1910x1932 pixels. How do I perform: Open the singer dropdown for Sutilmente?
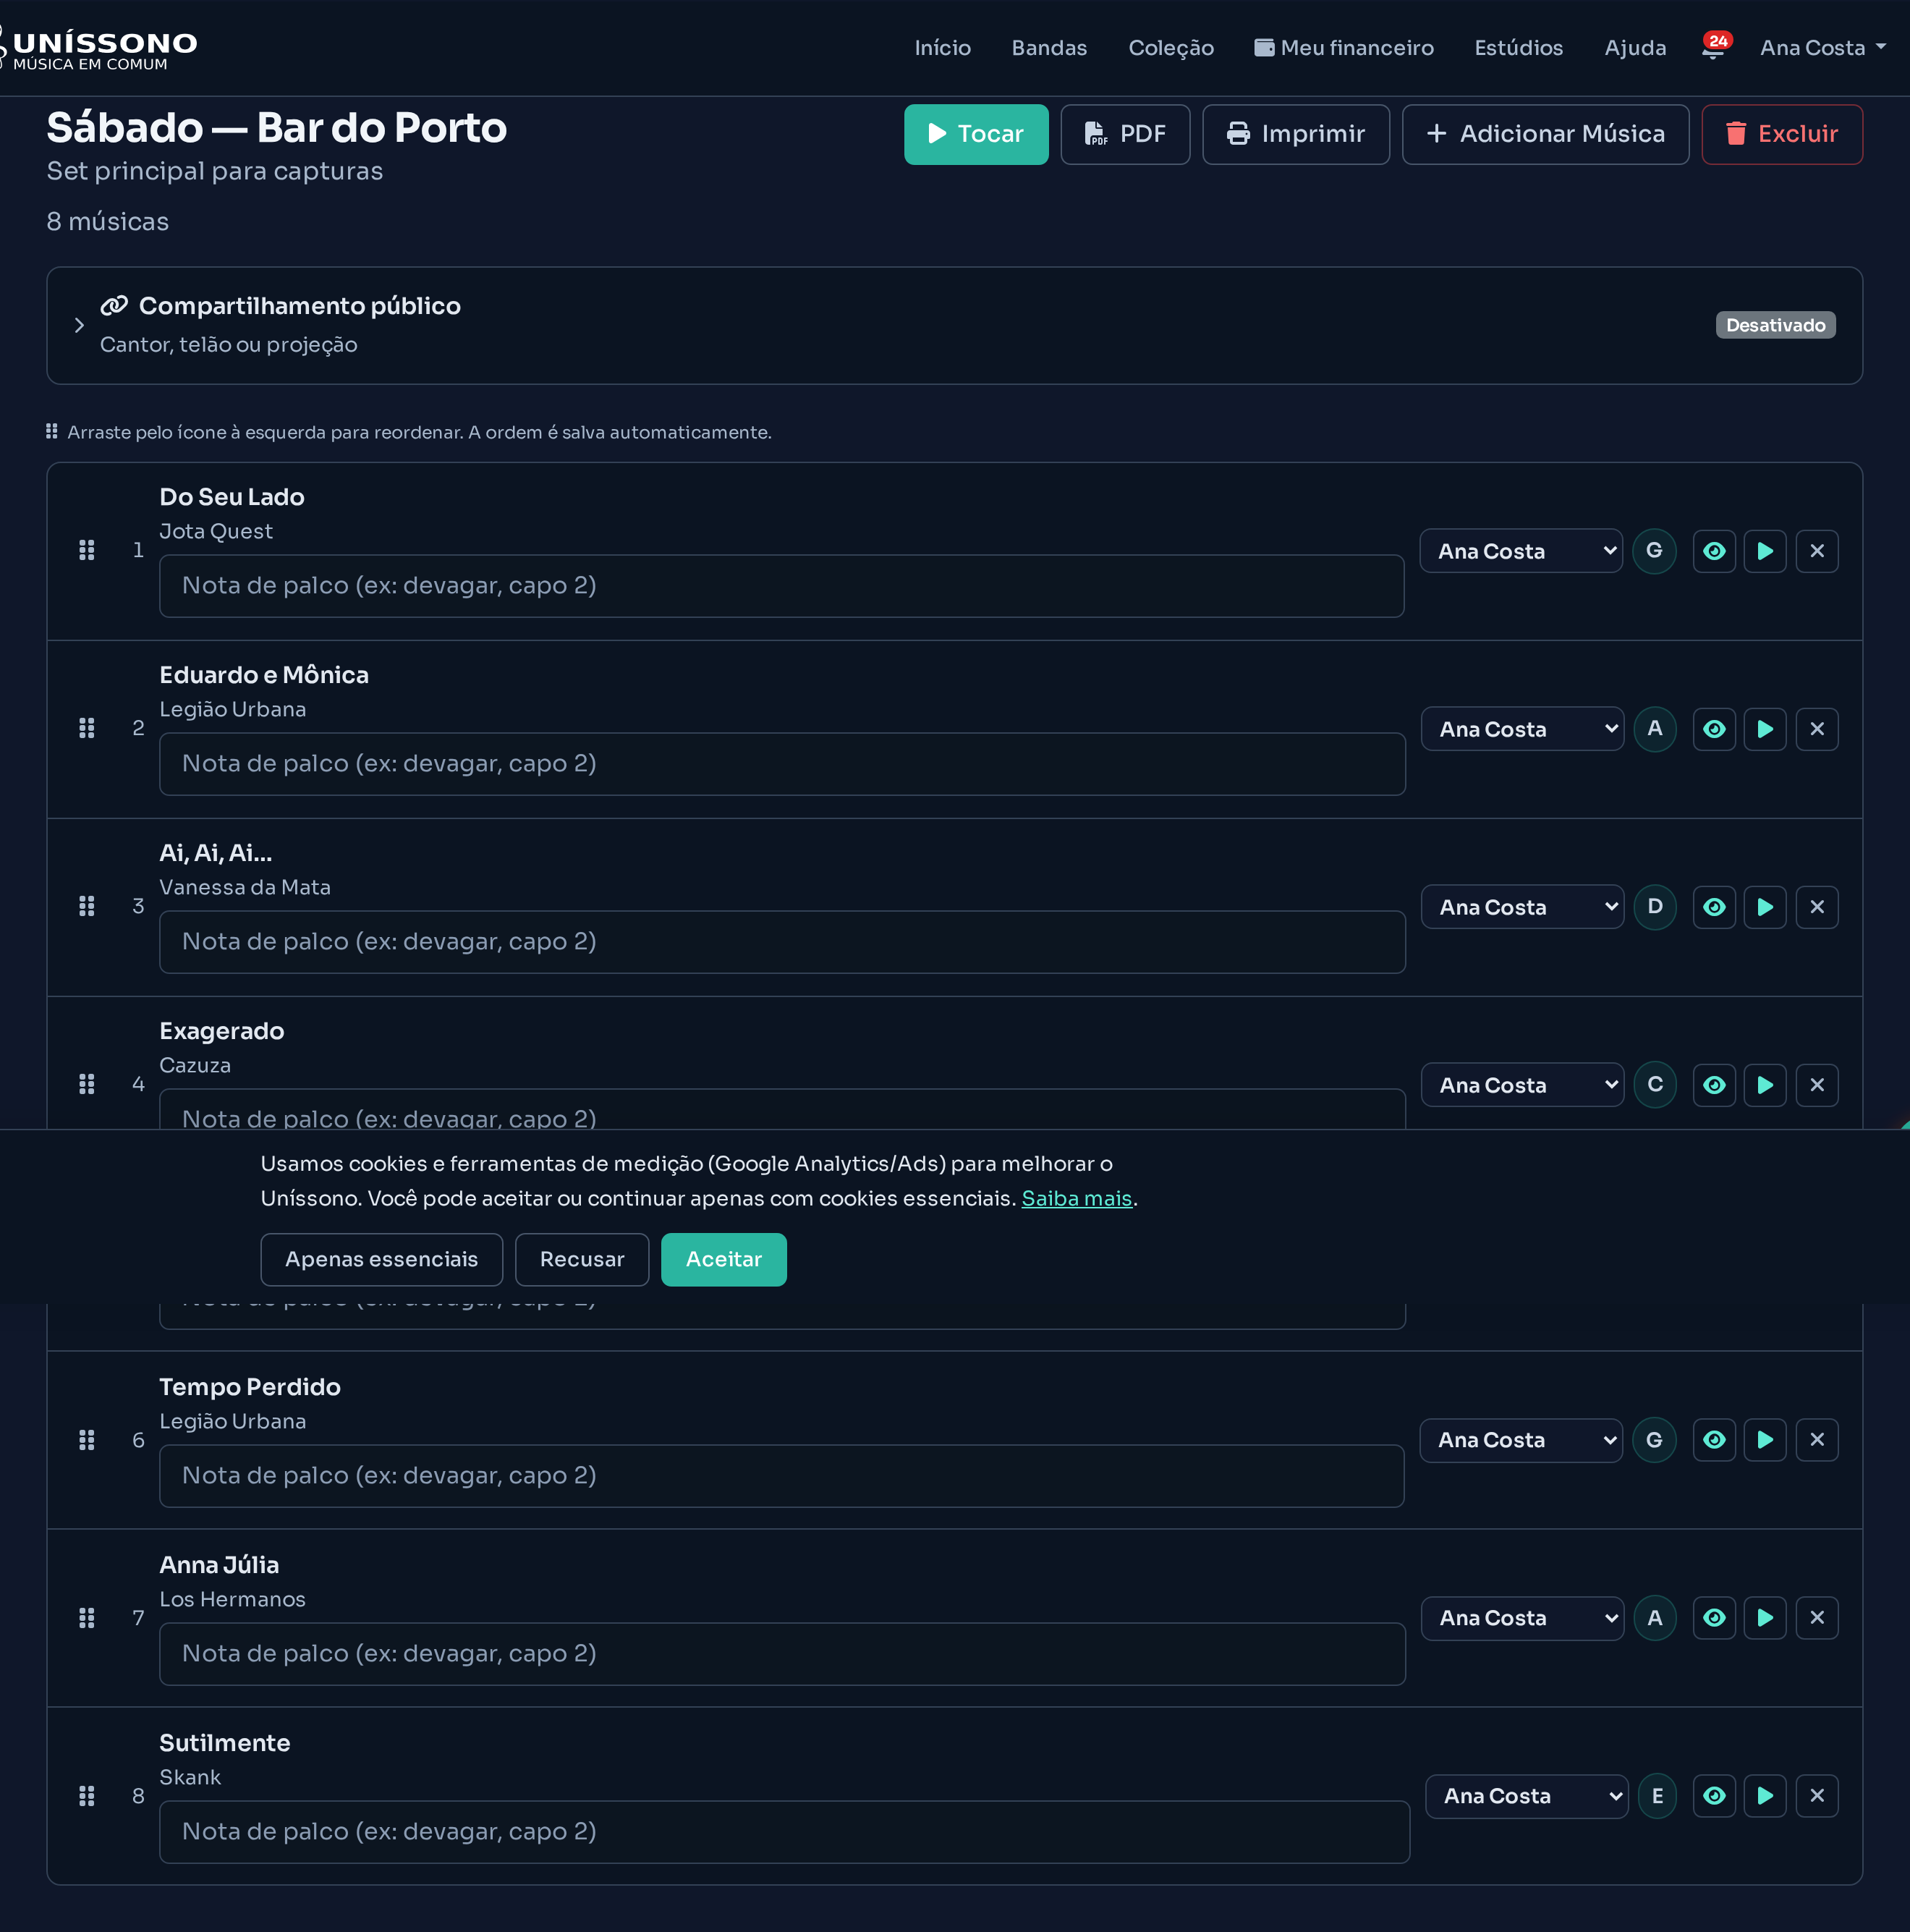1527,1796
